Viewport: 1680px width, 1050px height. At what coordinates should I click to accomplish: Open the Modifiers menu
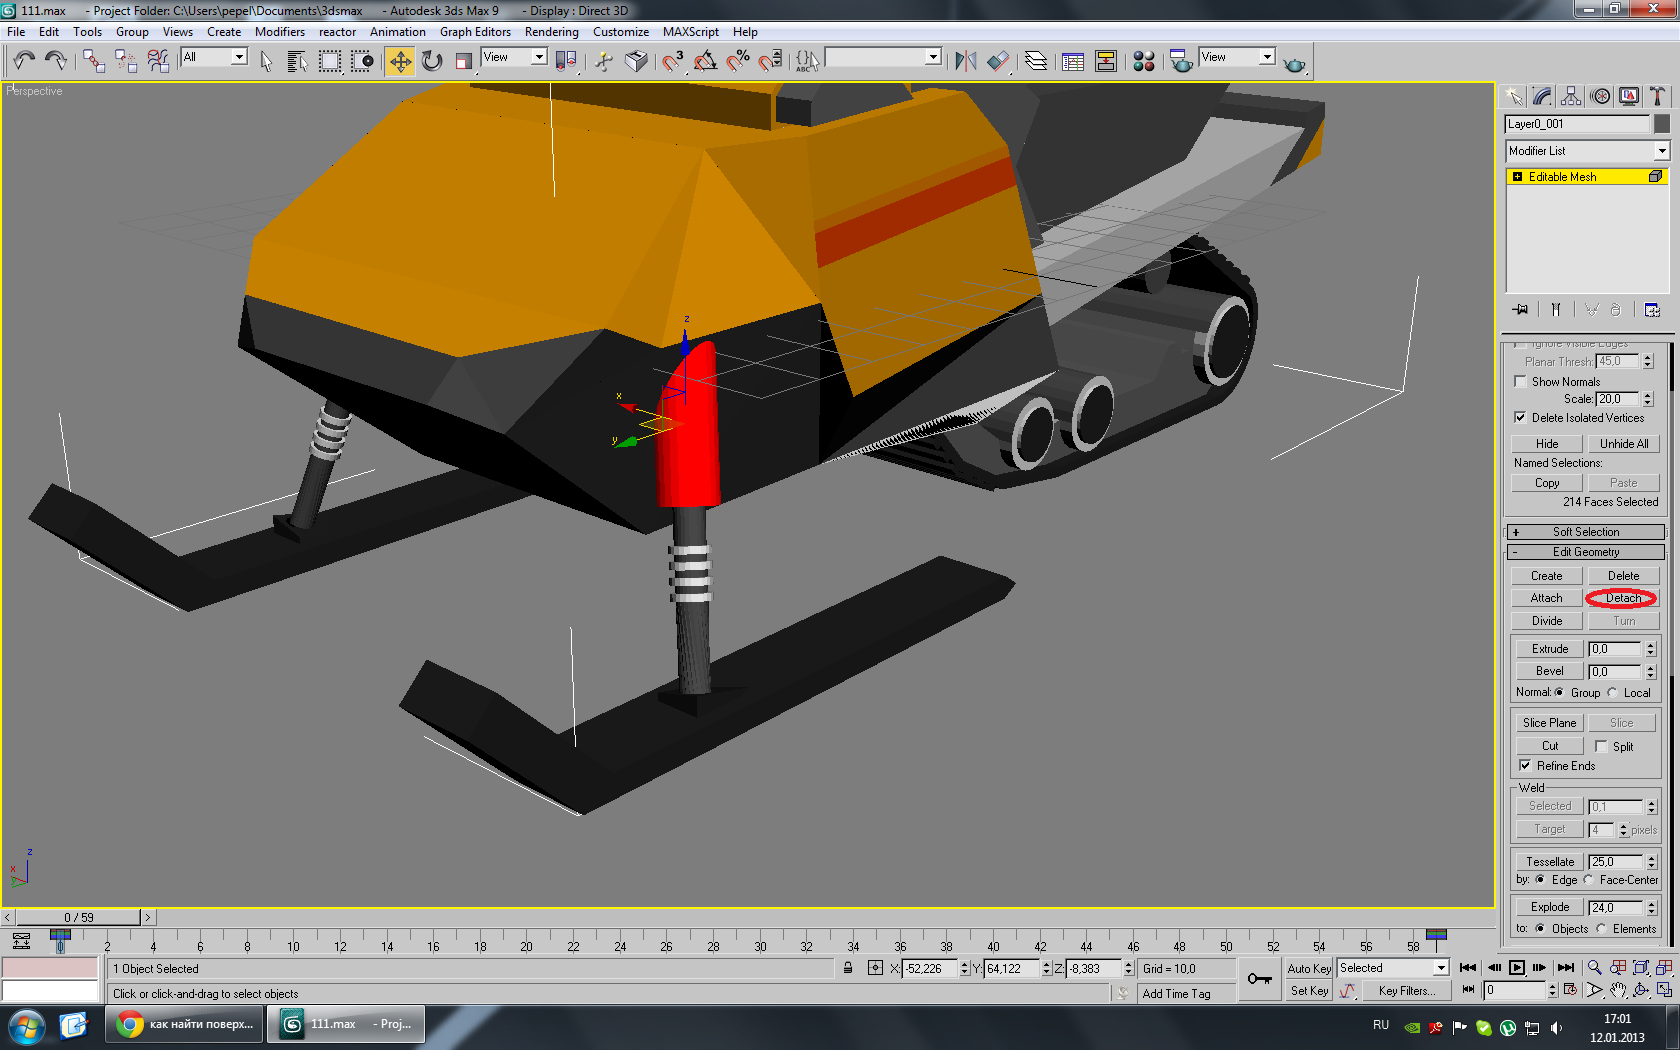[279, 32]
